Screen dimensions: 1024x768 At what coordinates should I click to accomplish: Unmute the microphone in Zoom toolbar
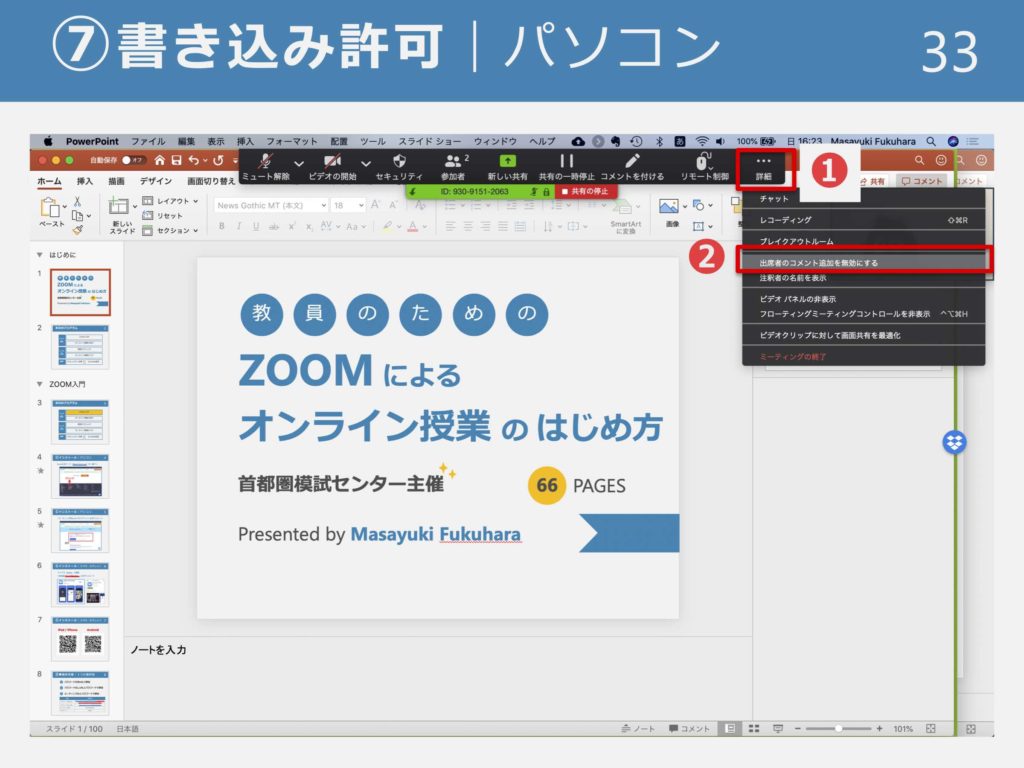pyautogui.click(x=265, y=167)
